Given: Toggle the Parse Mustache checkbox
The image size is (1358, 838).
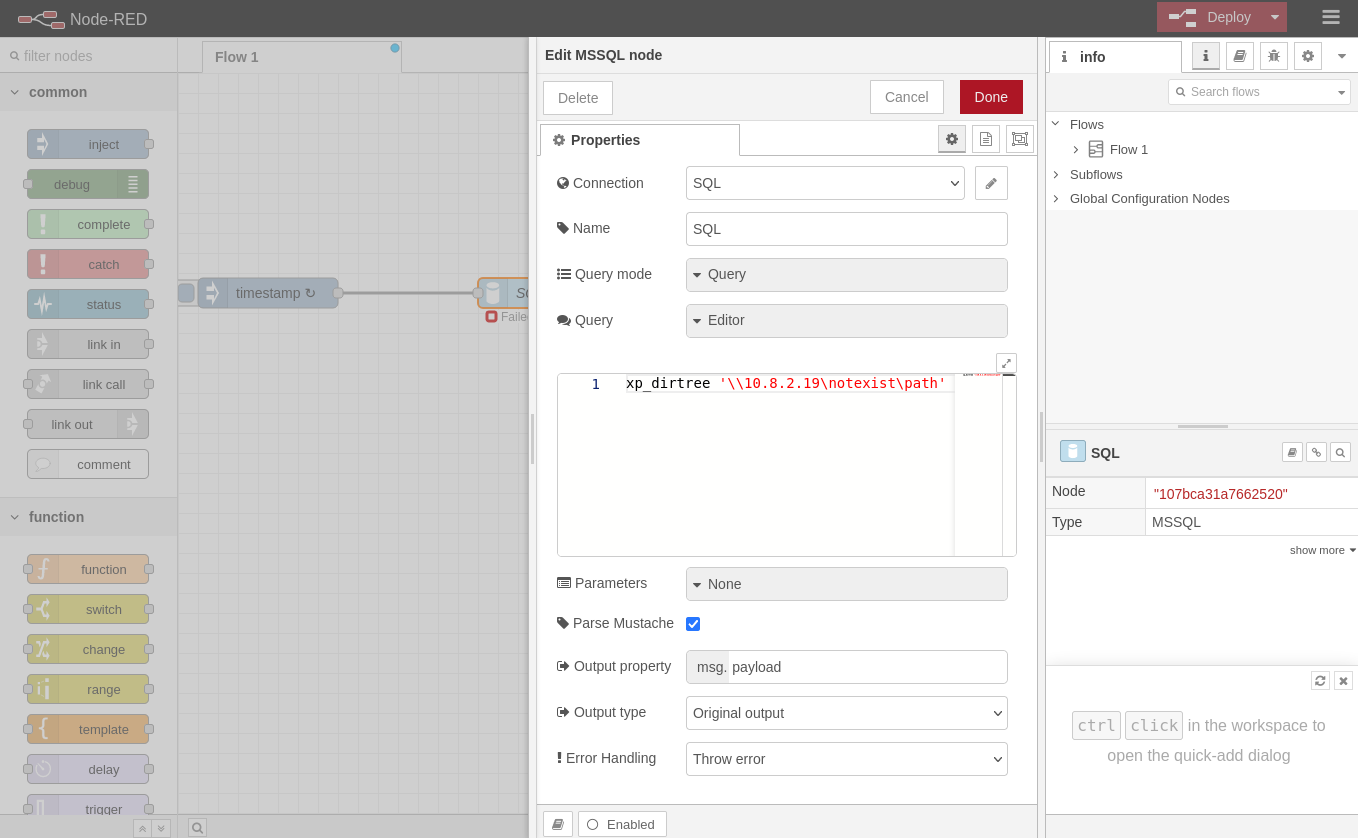Looking at the screenshot, I should point(693,624).
